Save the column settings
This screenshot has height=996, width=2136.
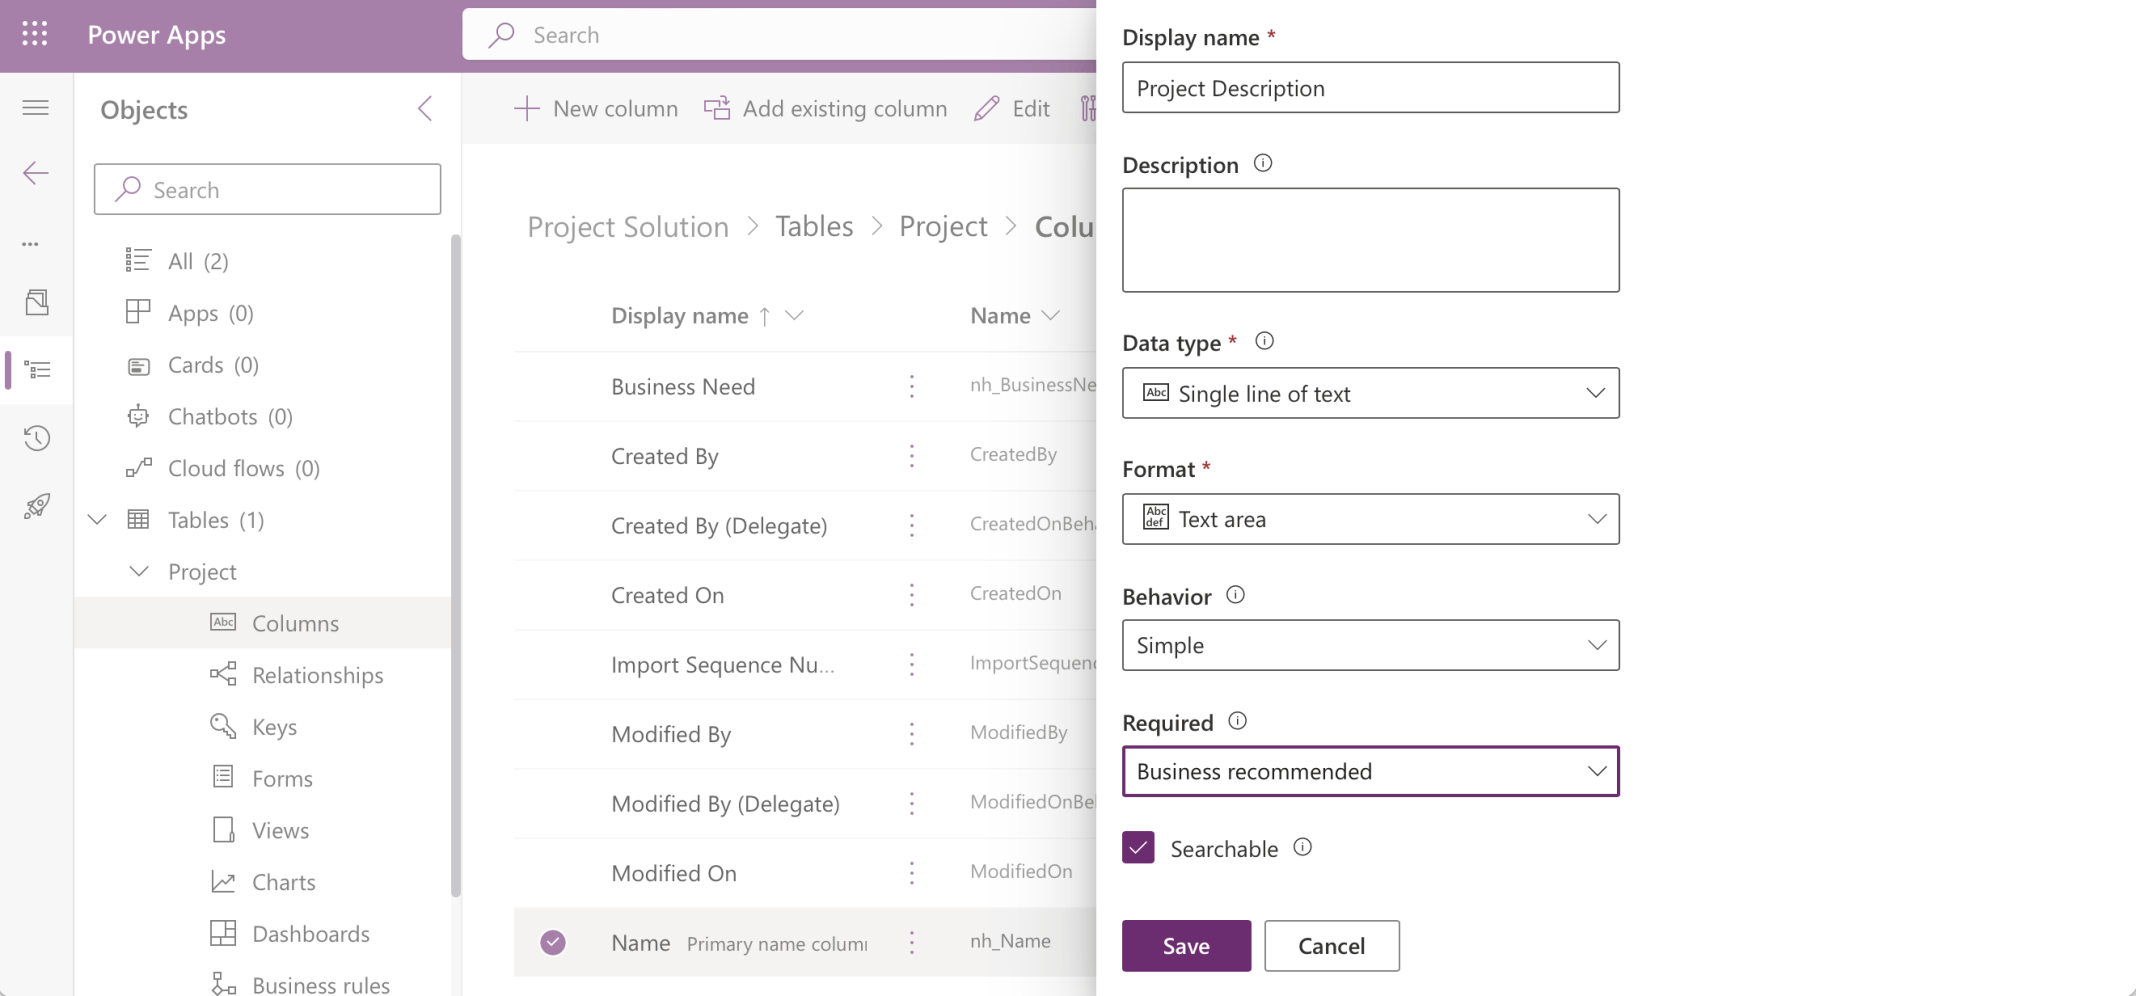[x=1186, y=946]
